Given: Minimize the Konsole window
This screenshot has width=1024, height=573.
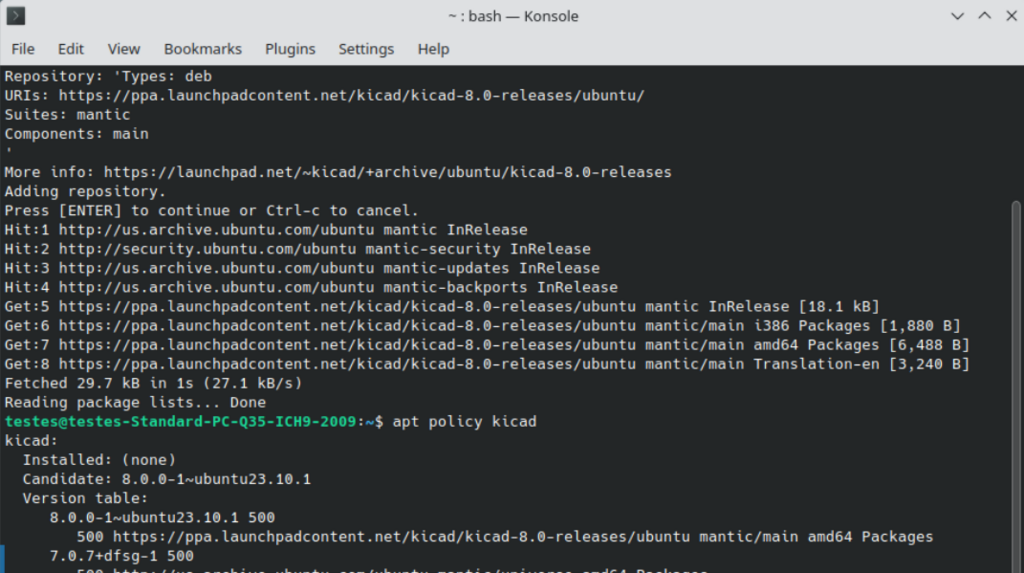Looking at the screenshot, I should pyautogui.click(x=955, y=16).
